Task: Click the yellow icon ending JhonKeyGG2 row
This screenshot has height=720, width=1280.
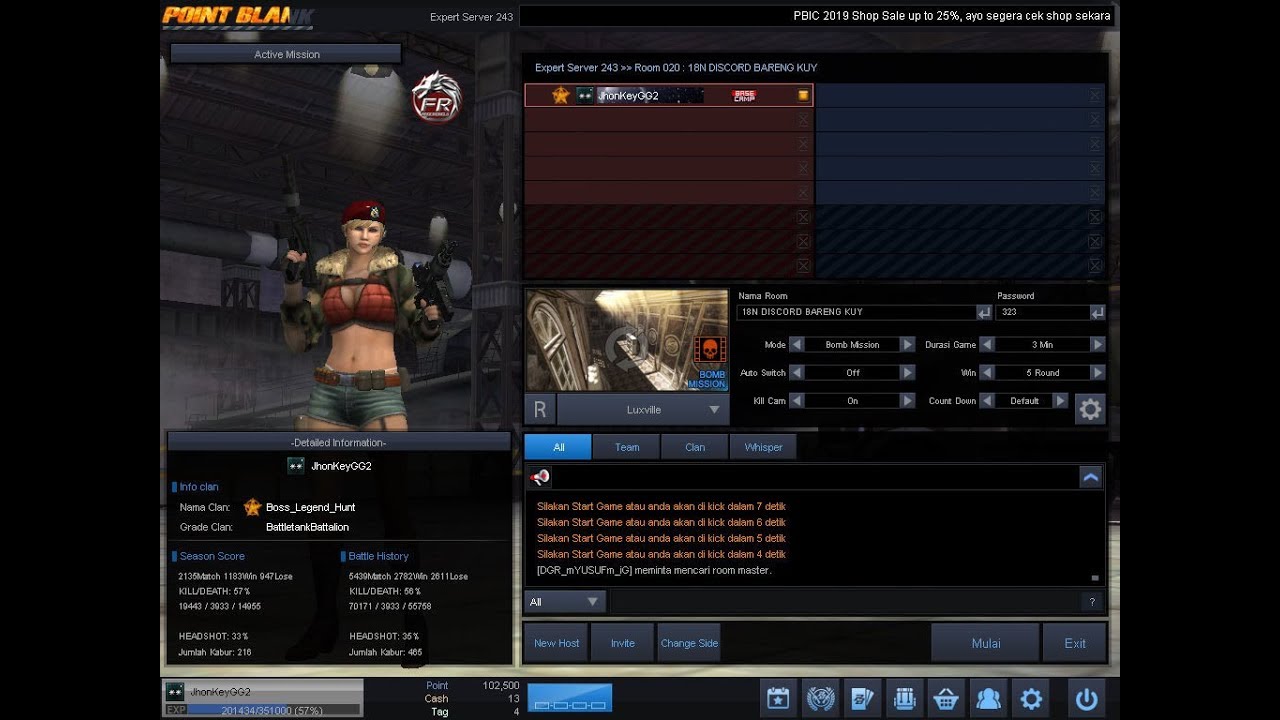Action: click(803, 96)
